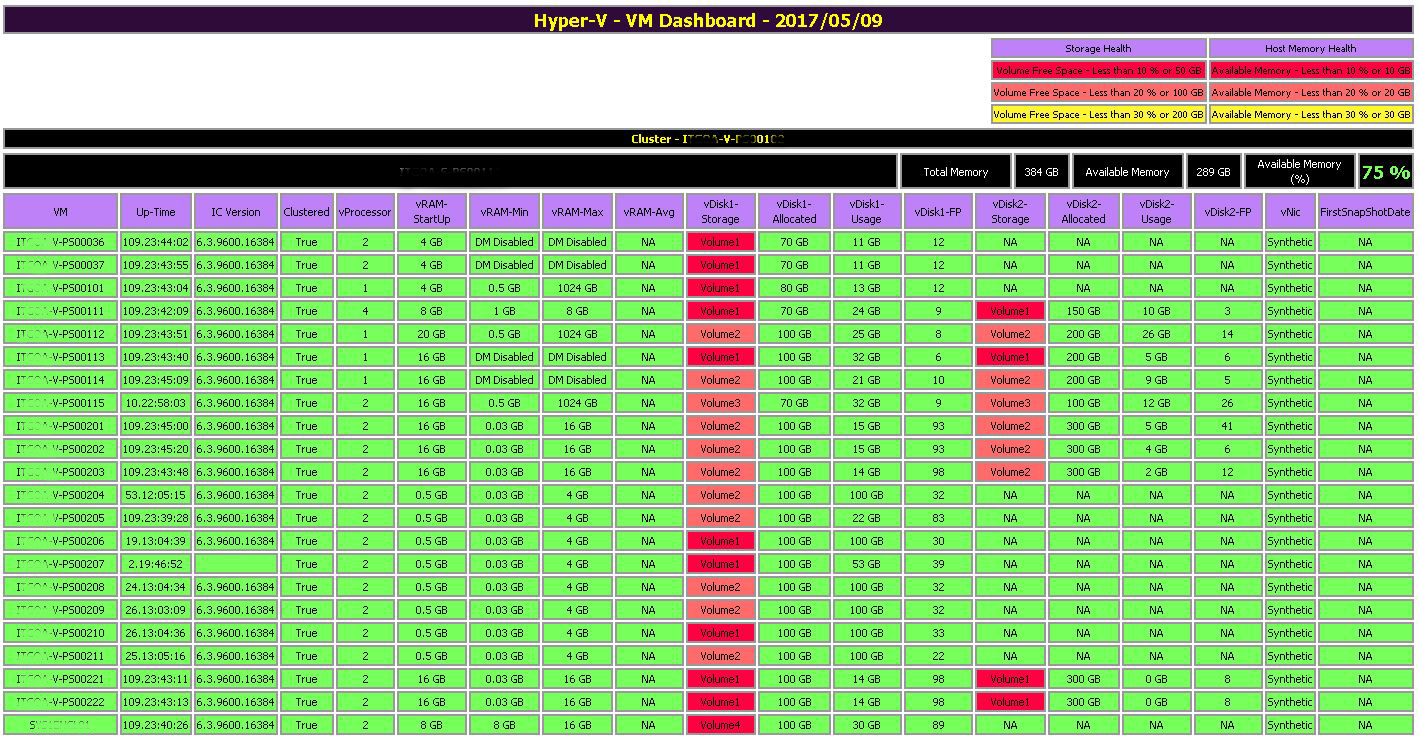1419x737 pixels.
Task: Click yellow Available Memory less than 30% legend
Action: [x=1310, y=114]
